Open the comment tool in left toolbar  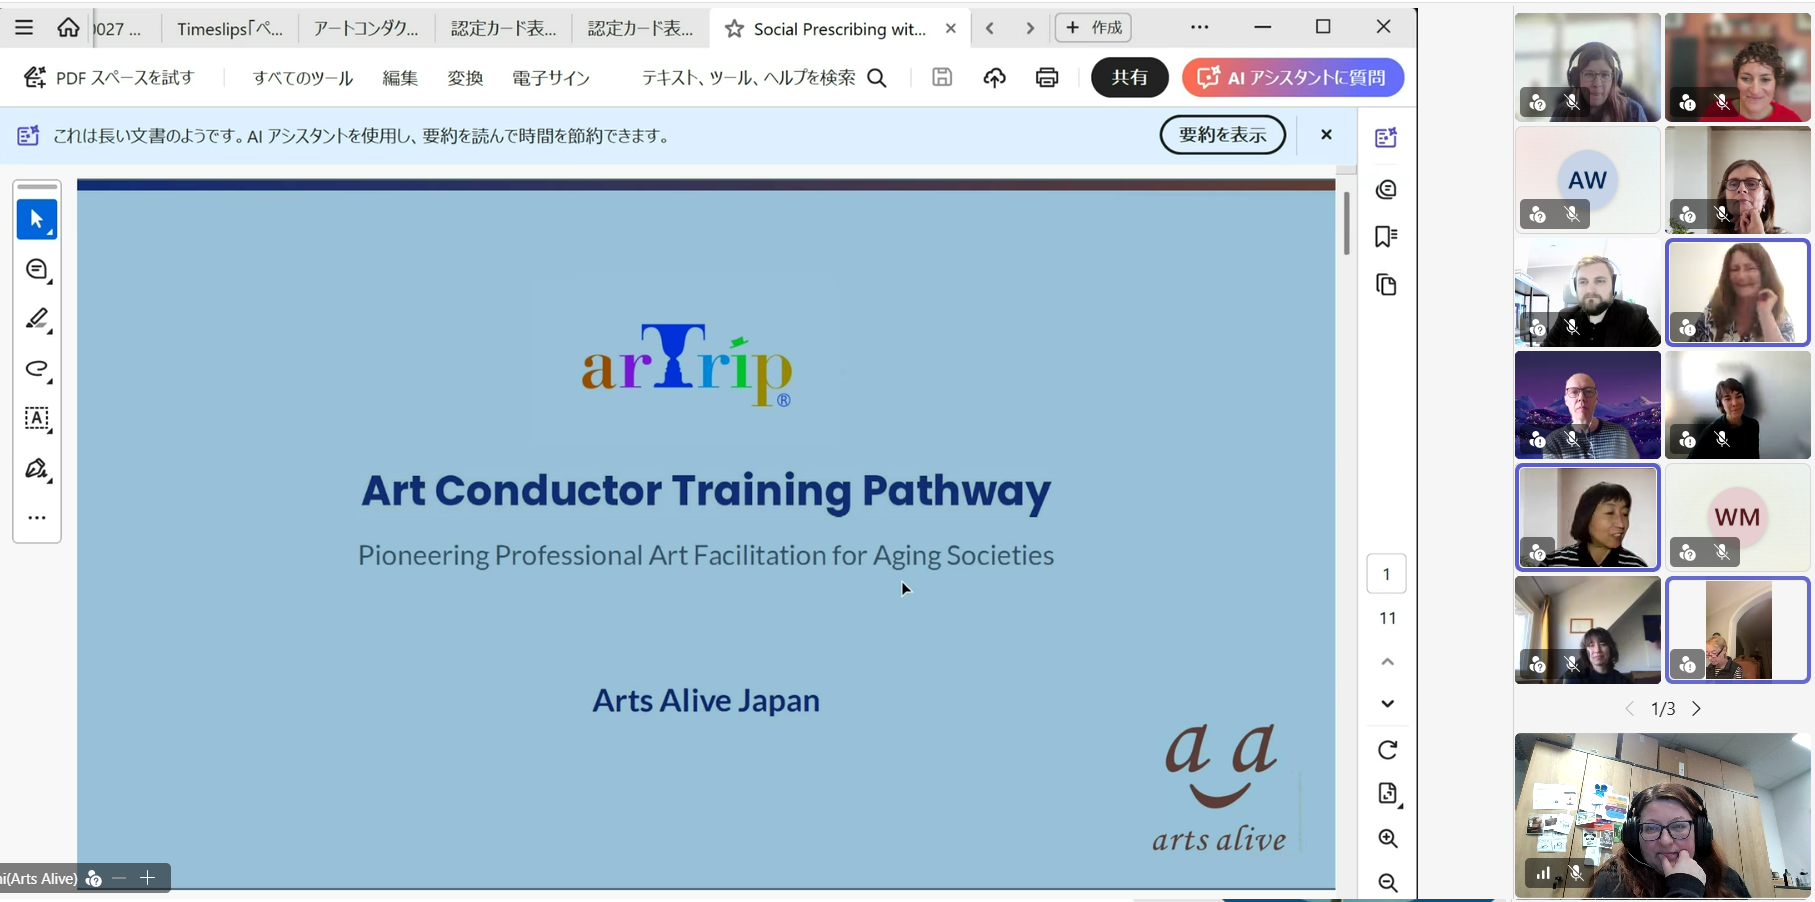coord(37,269)
